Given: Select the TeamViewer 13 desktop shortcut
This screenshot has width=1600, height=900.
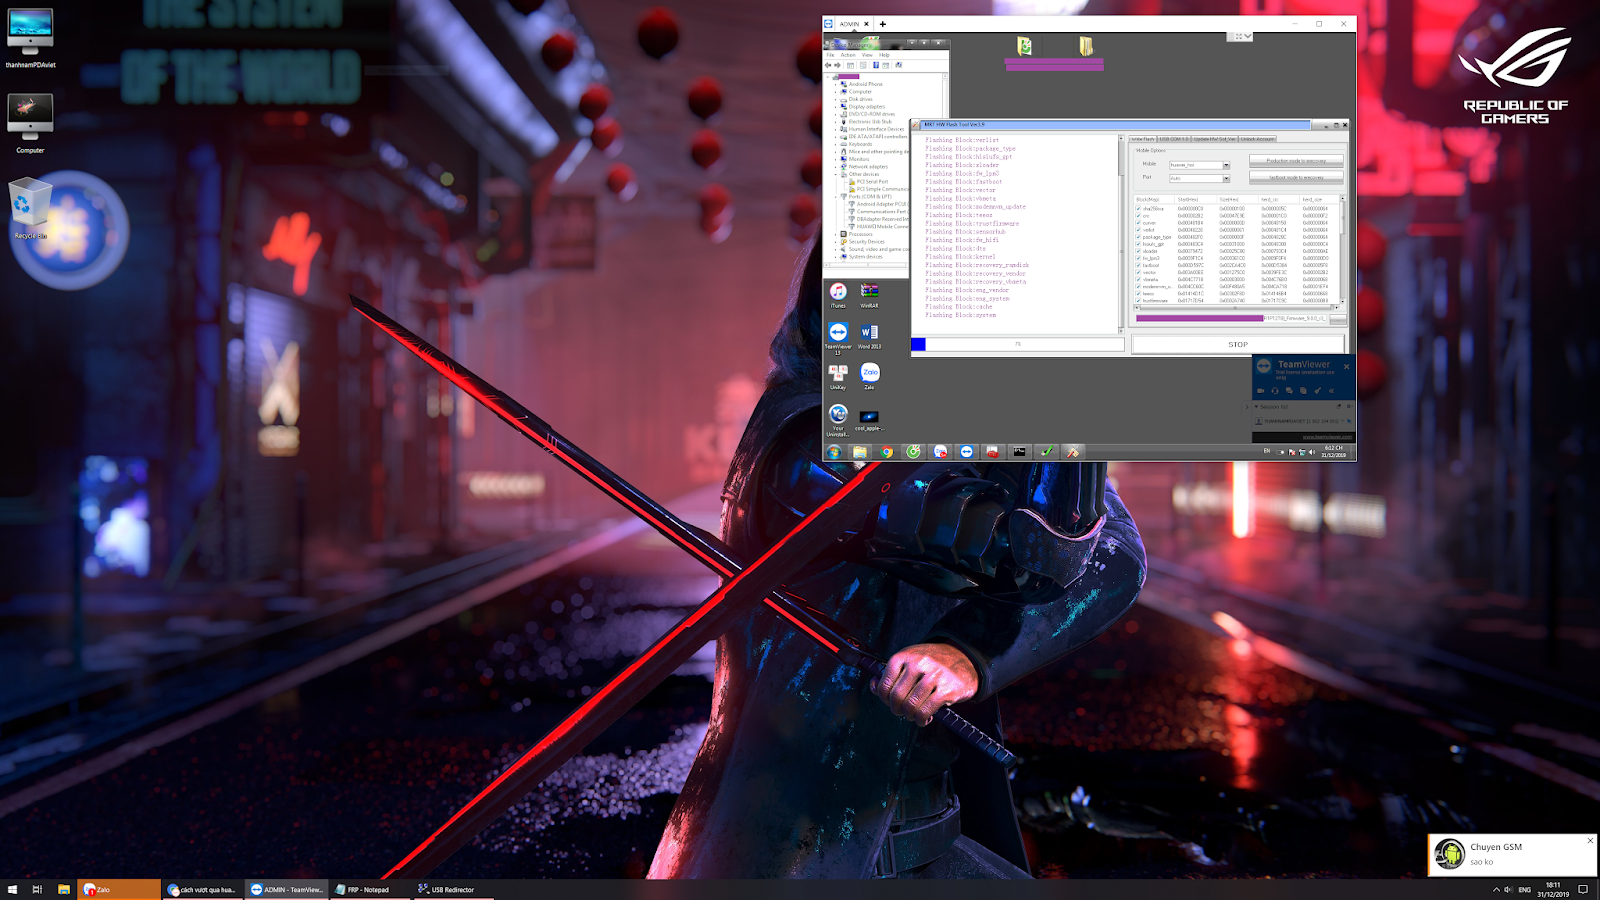Looking at the screenshot, I should [838, 337].
